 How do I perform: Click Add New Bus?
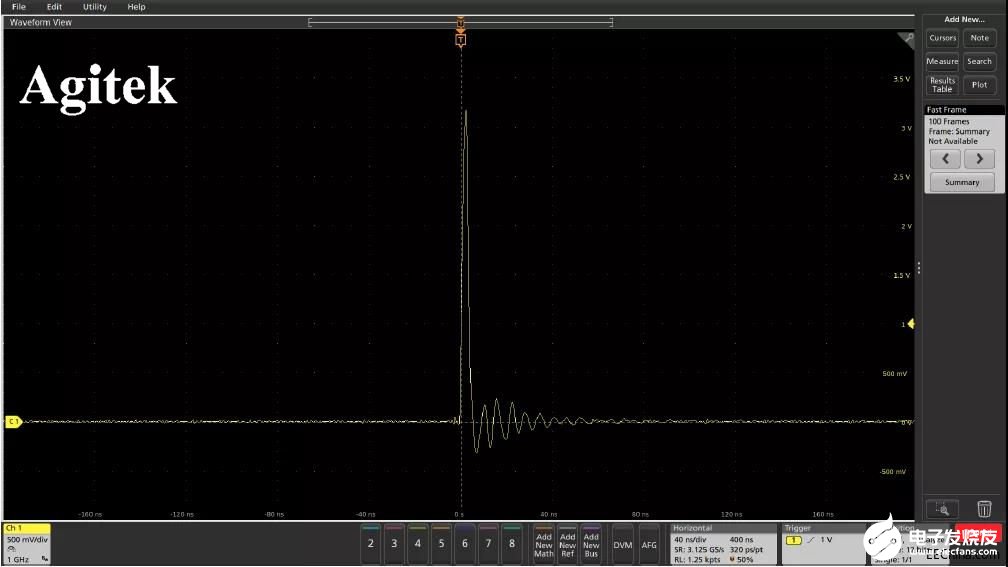(x=591, y=544)
